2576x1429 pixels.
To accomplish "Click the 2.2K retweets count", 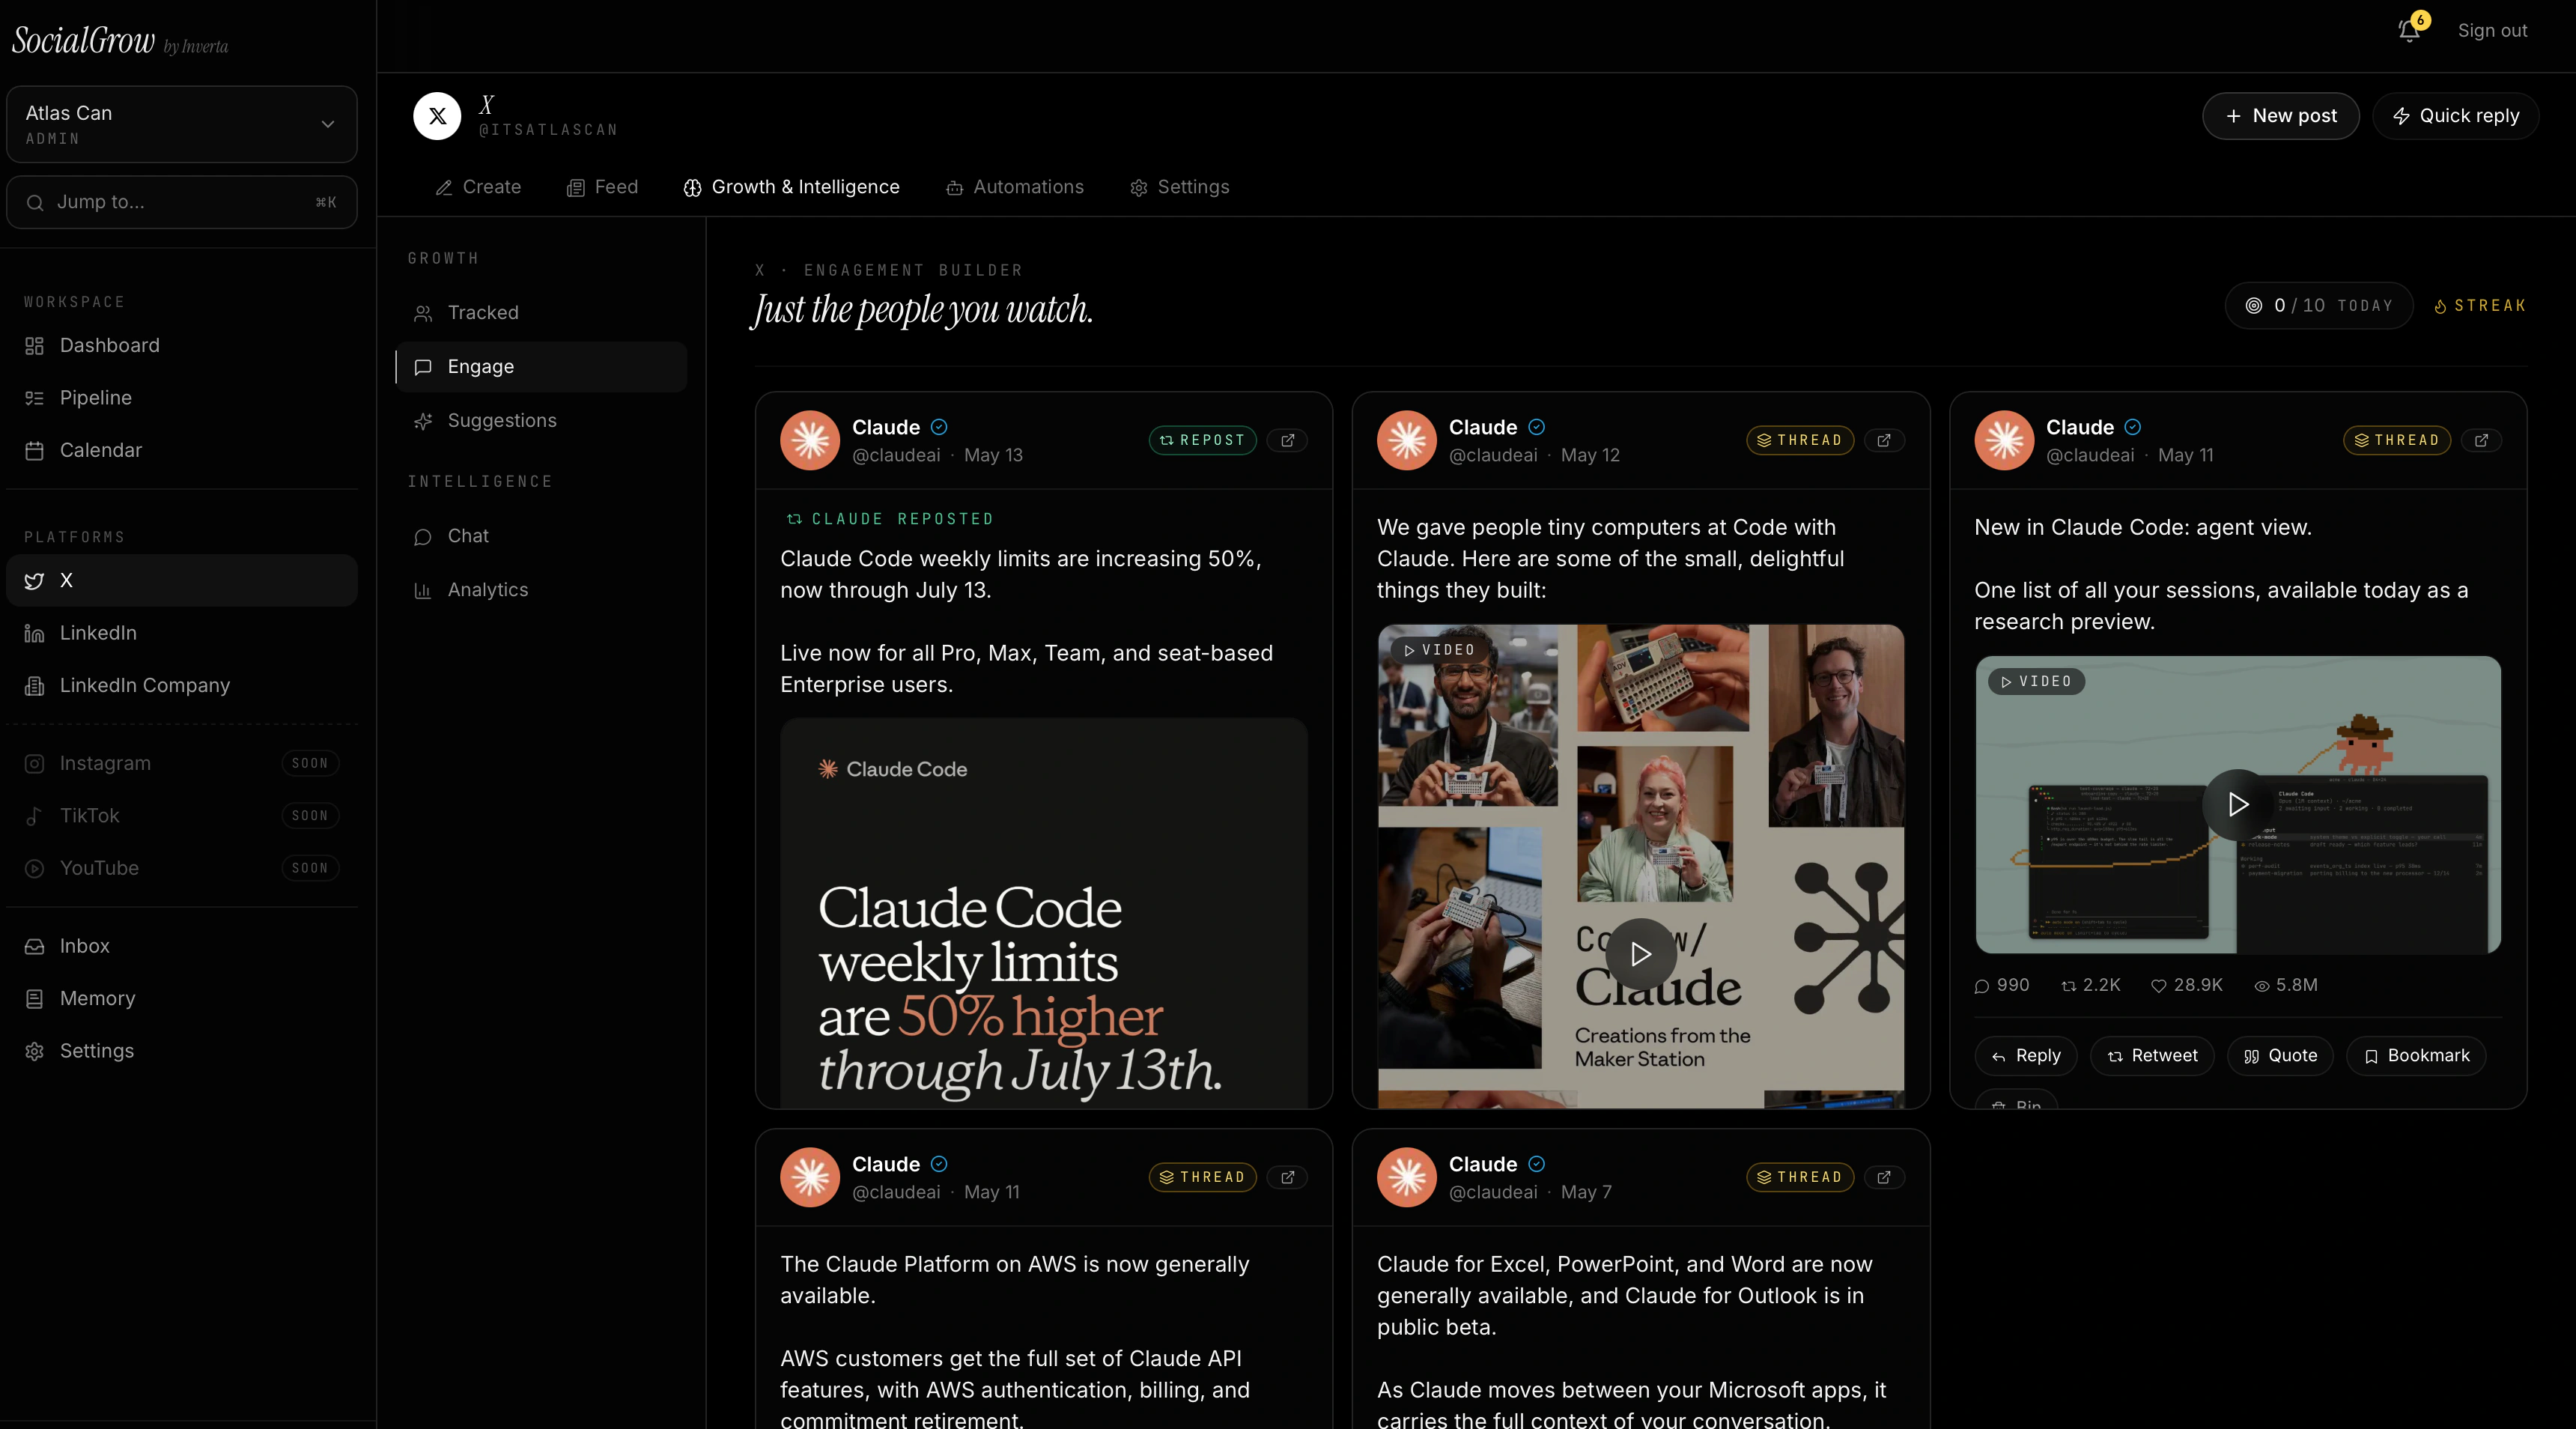I will point(2091,985).
